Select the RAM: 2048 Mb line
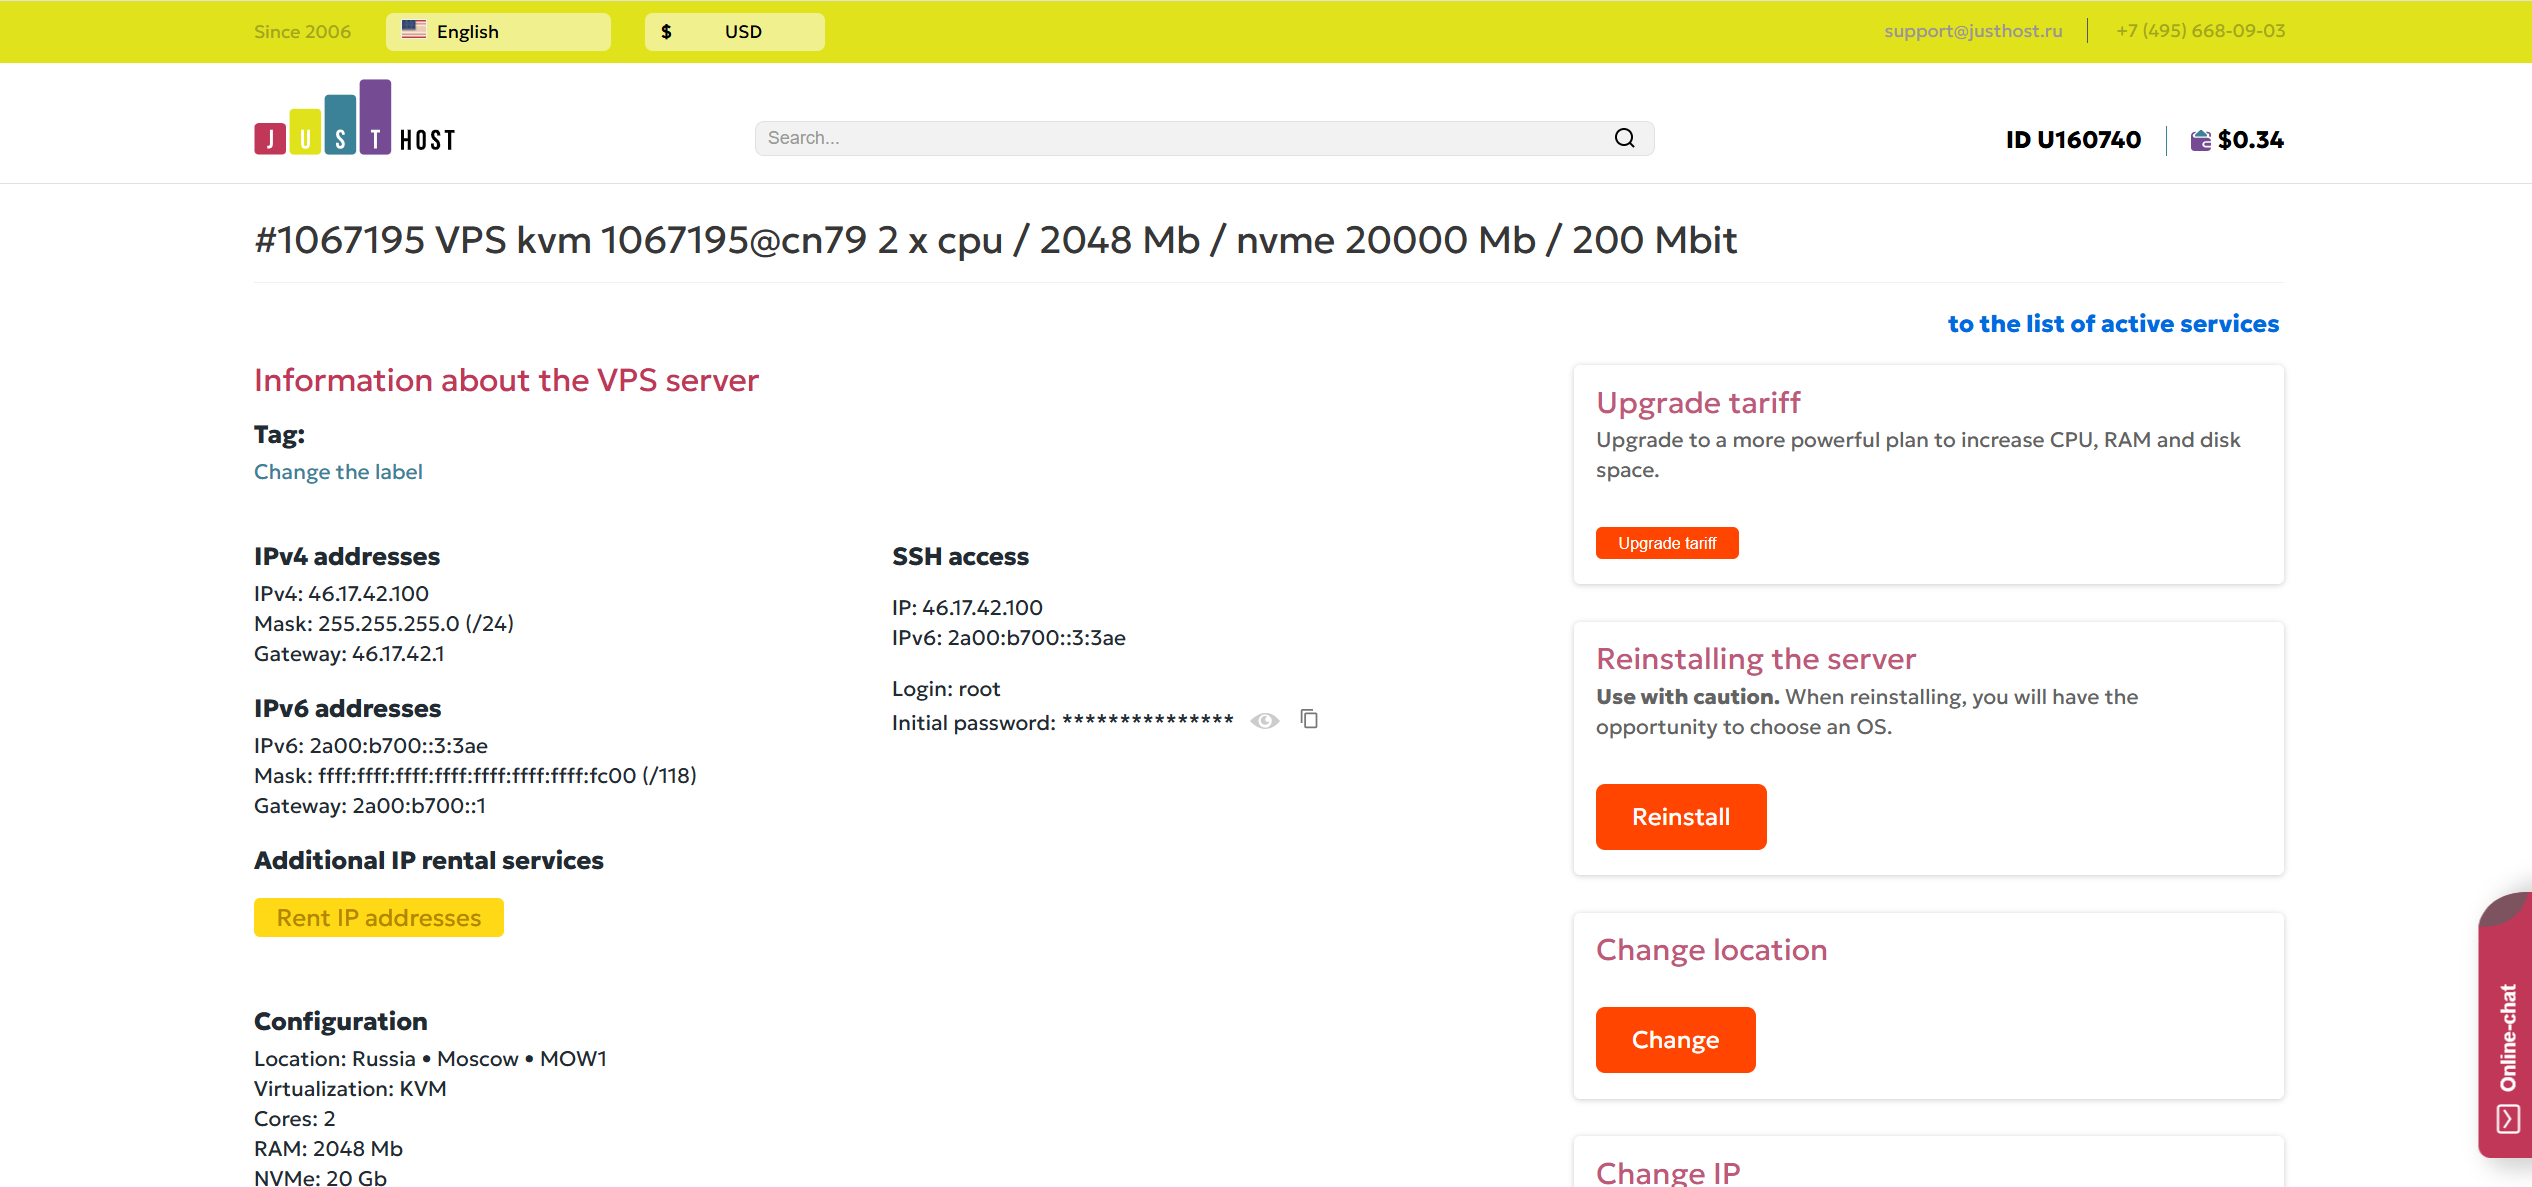 click(x=328, y=1149)
